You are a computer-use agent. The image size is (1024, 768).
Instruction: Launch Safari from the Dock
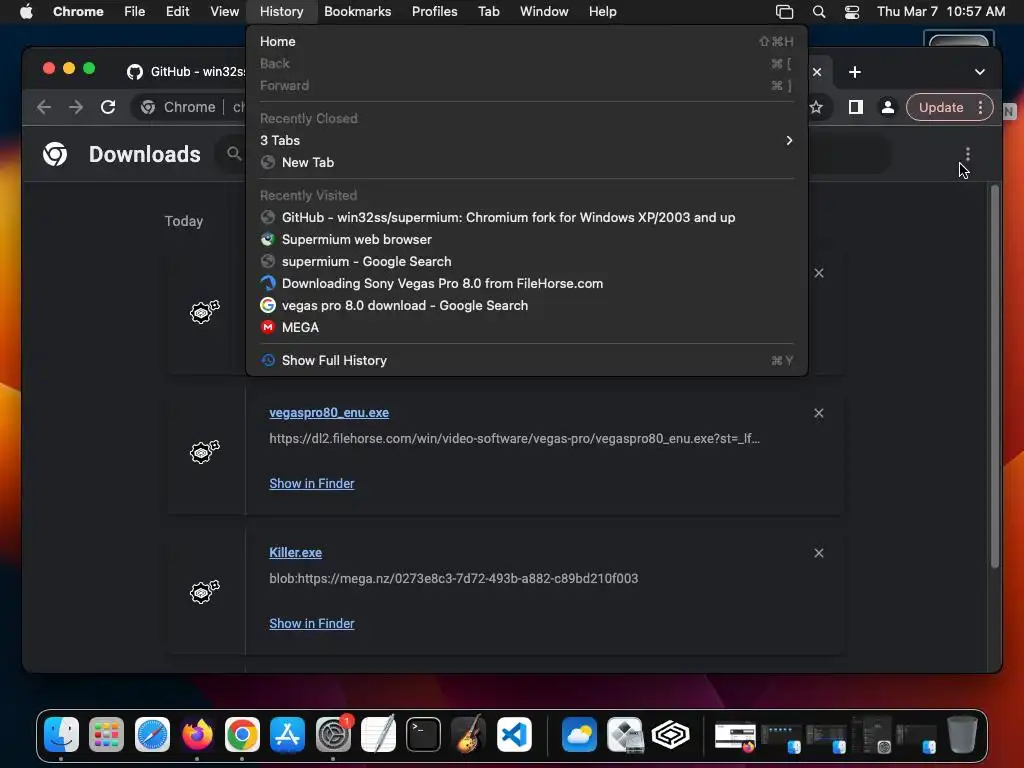152,735
